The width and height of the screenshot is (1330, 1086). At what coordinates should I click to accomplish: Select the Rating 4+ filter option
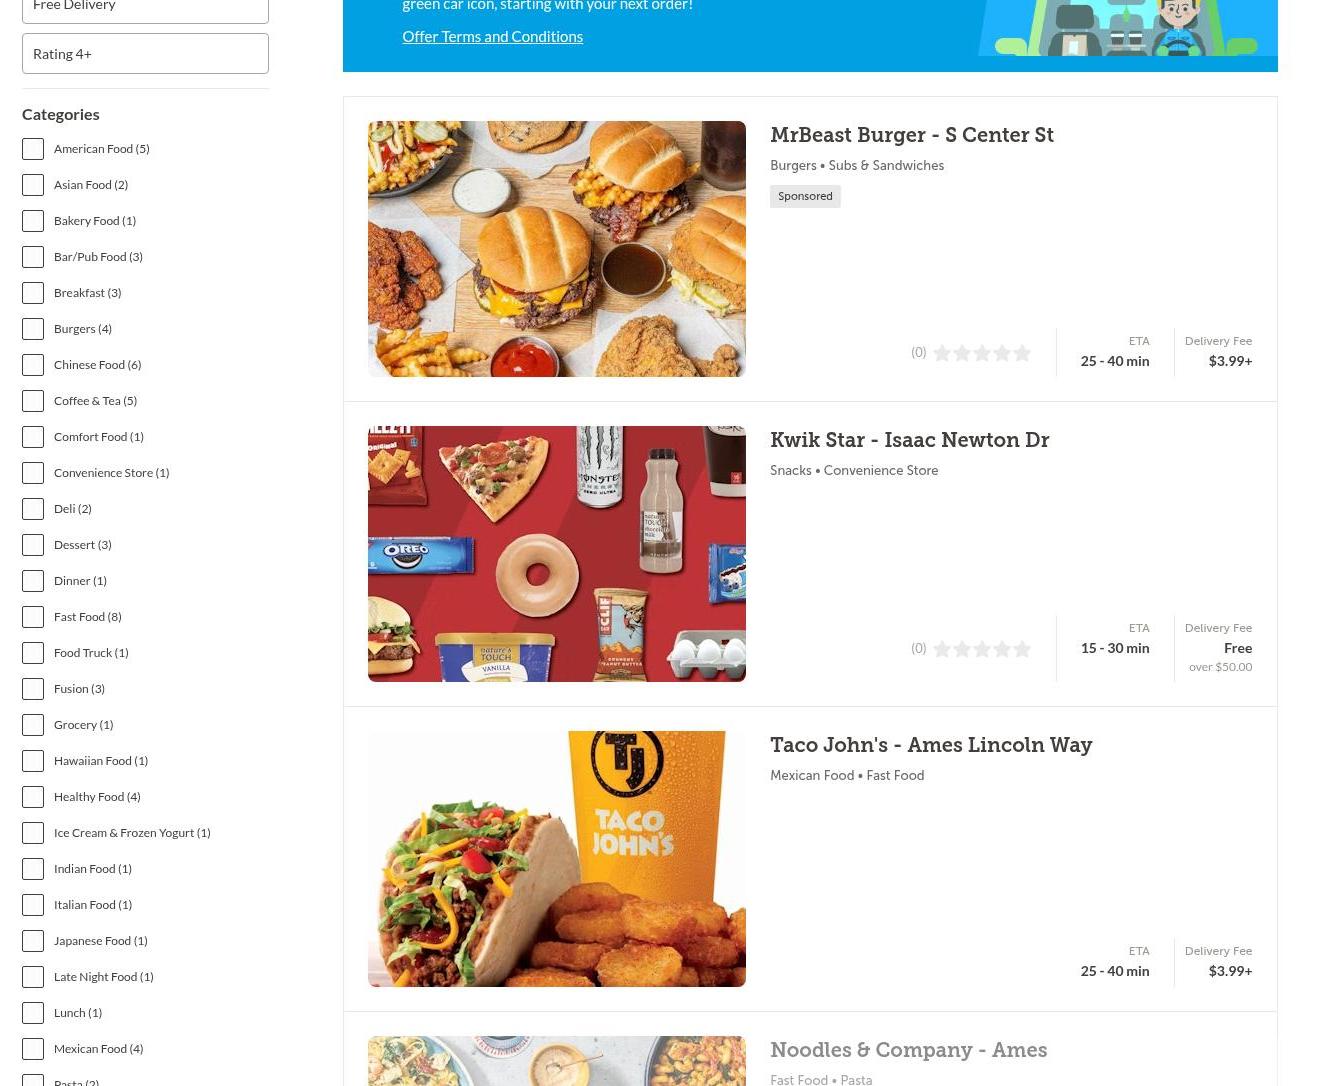(x=145, y=53)
